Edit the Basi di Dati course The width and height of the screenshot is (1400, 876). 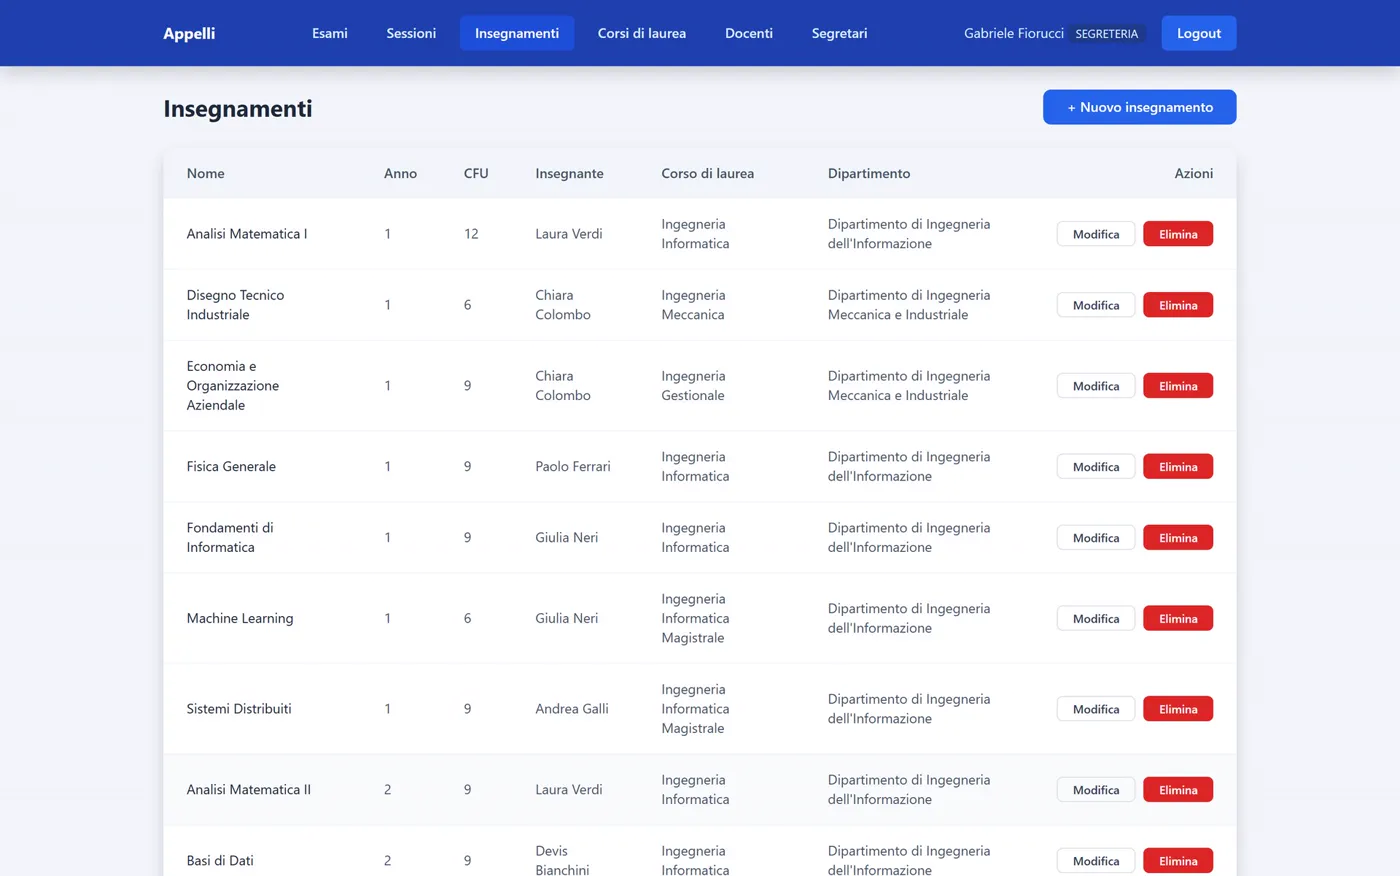click(x=1096, y=861)
